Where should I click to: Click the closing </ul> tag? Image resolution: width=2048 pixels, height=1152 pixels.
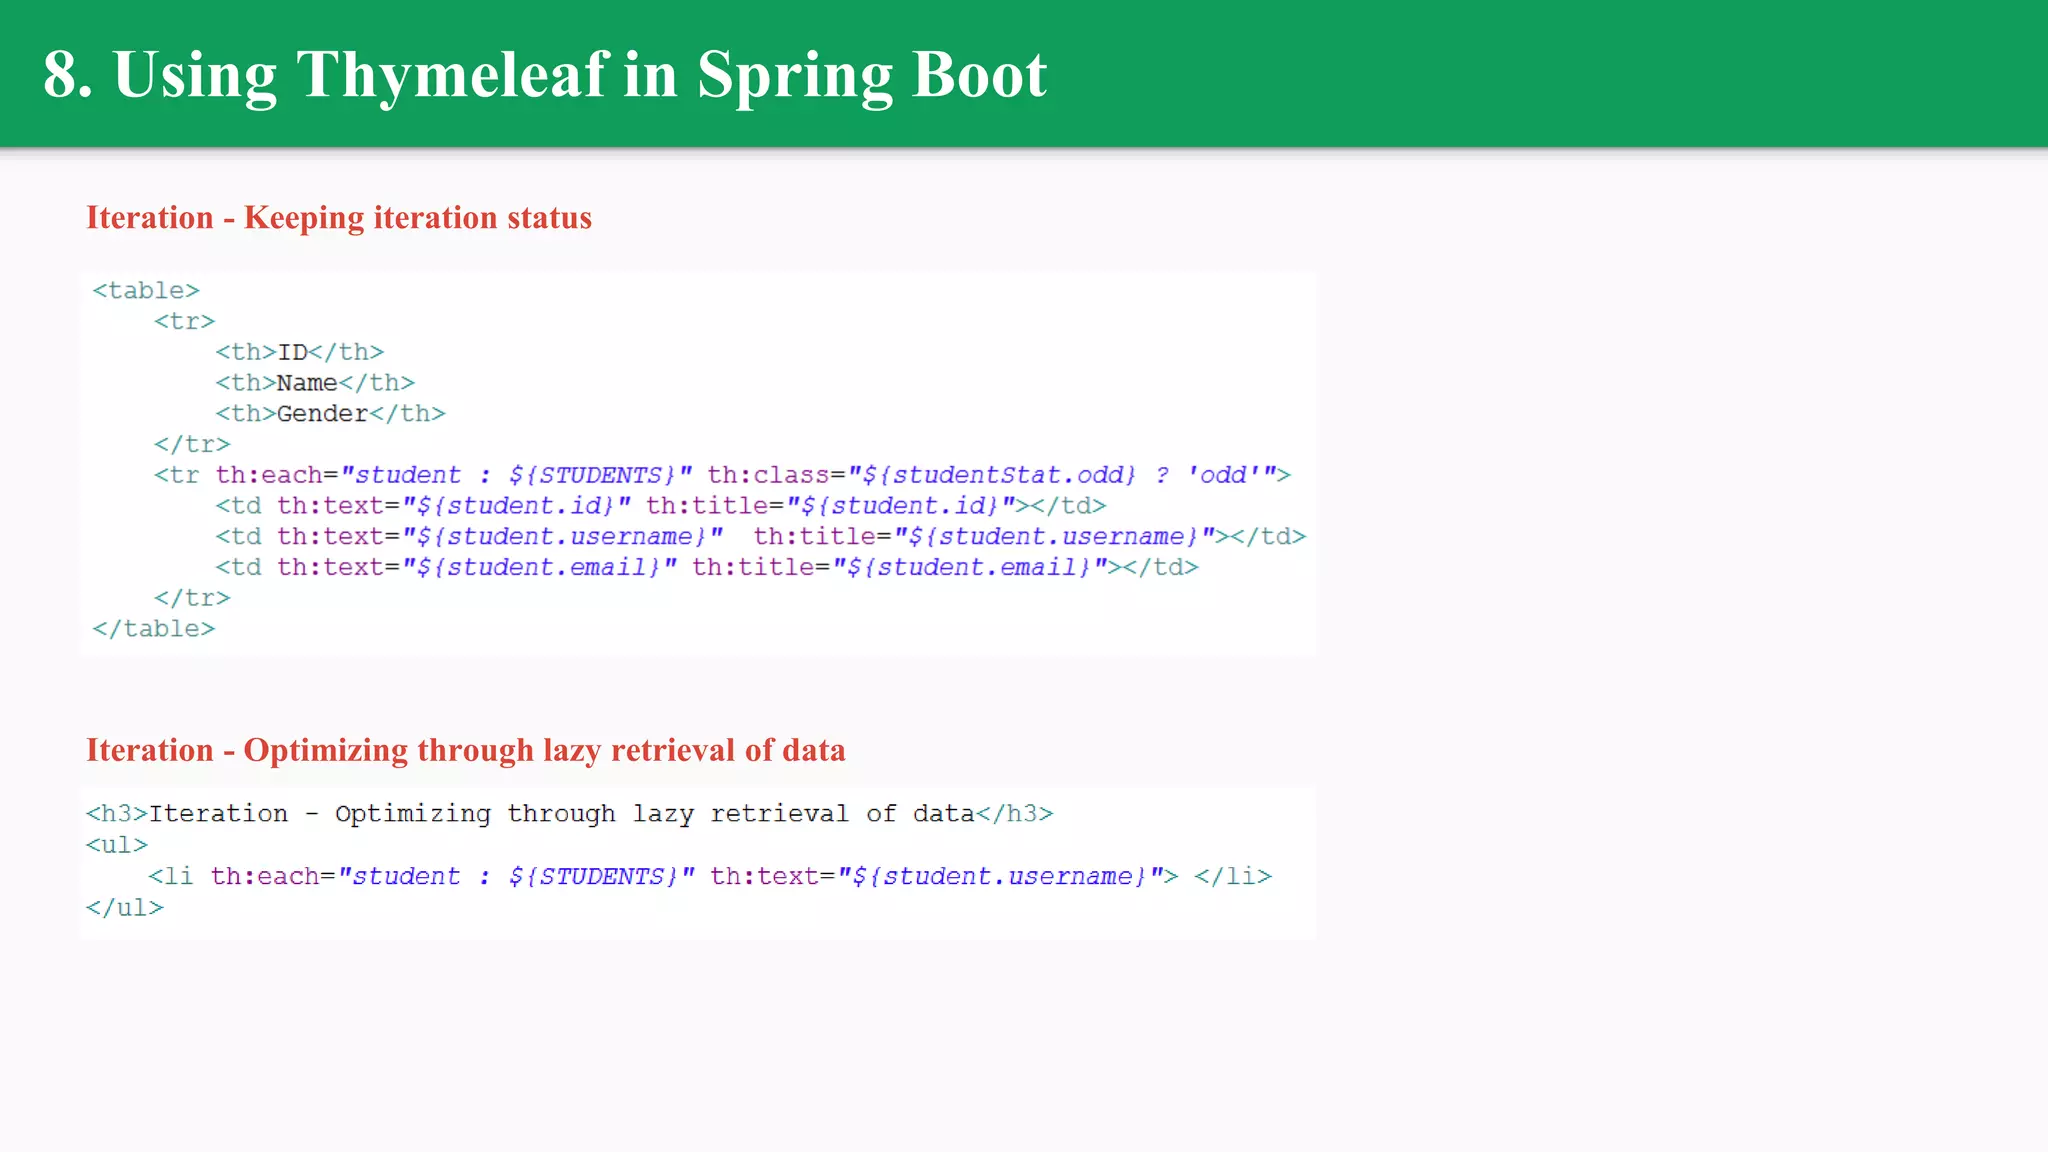click(x=124, y=908)
